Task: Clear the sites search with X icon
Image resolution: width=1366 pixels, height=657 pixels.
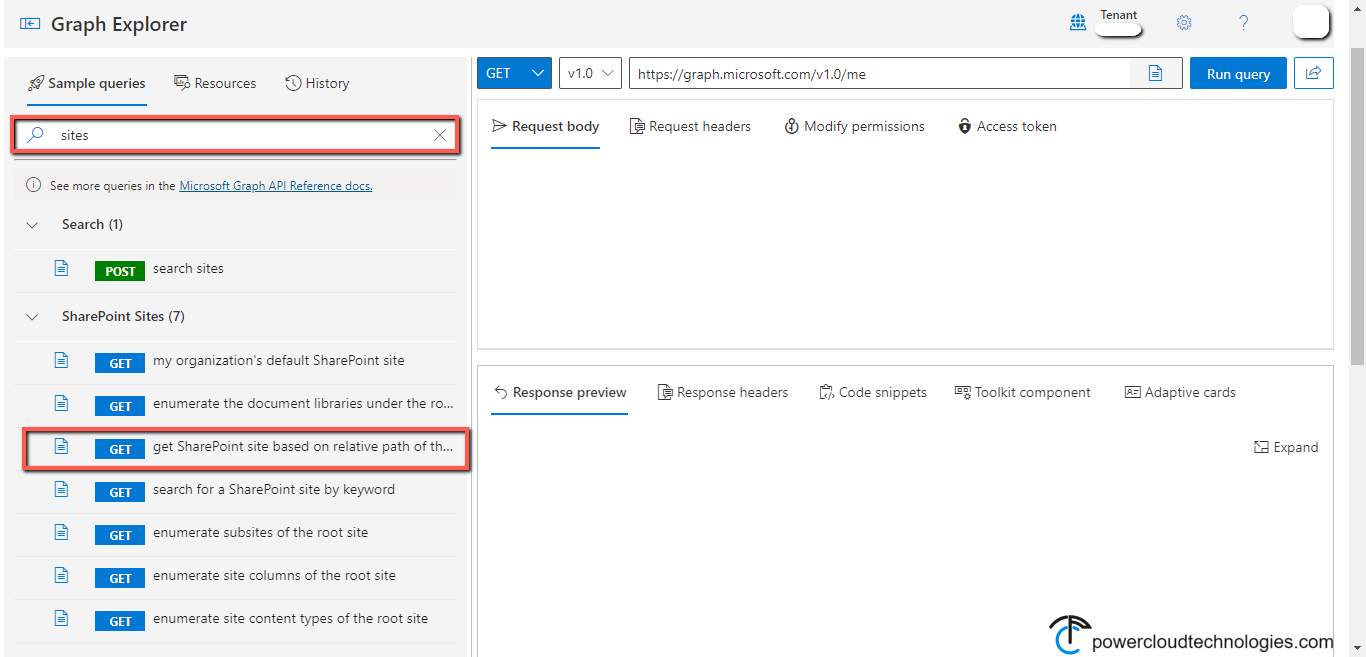Action: (x=440, y=135)
